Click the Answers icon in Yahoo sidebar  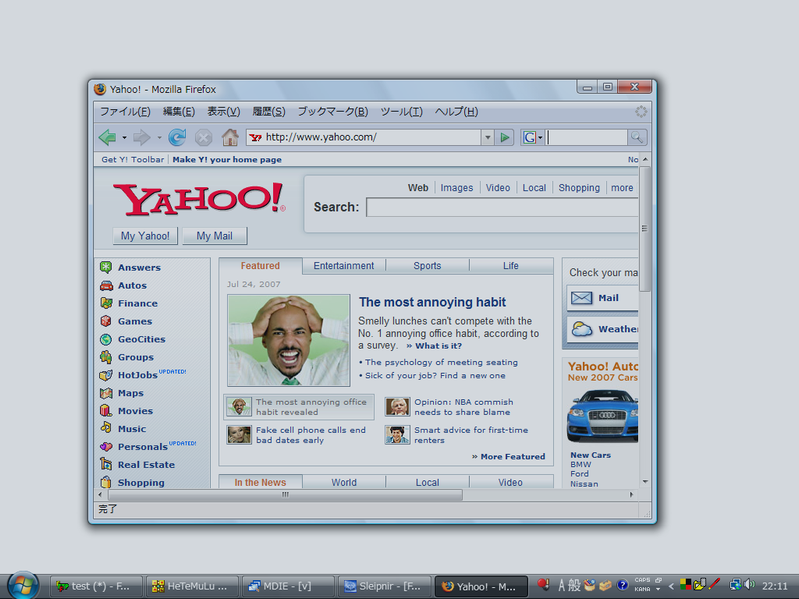click(x=106, y=267)
